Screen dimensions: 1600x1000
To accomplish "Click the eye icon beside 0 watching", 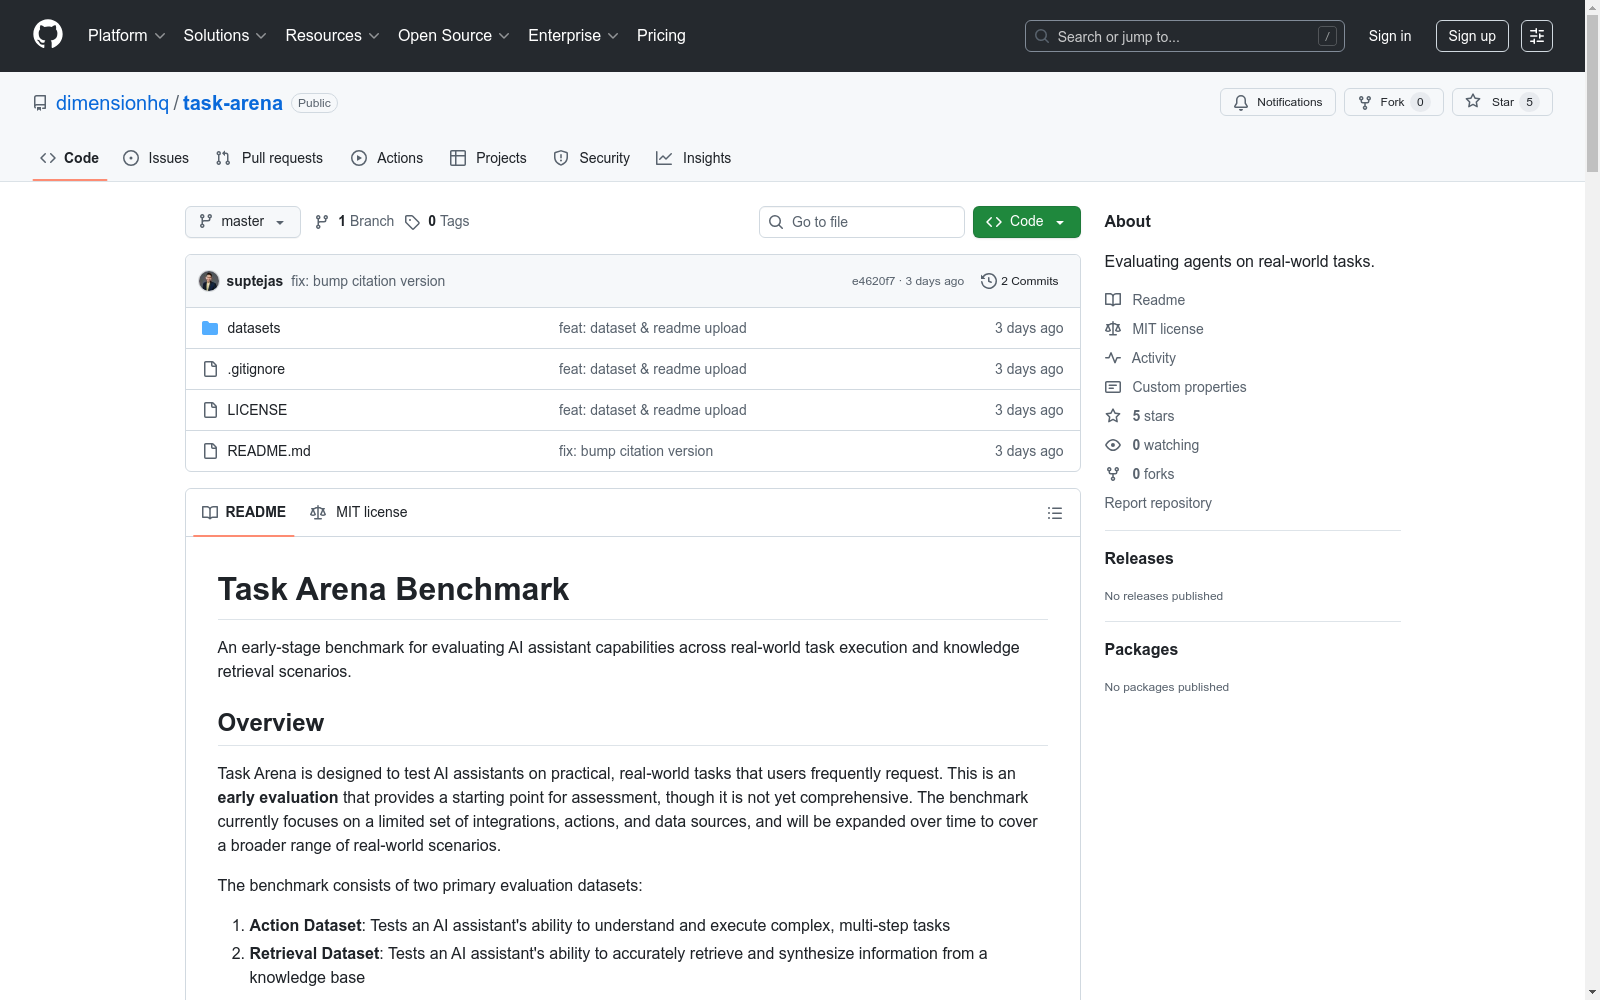I will coord(1113,445).
